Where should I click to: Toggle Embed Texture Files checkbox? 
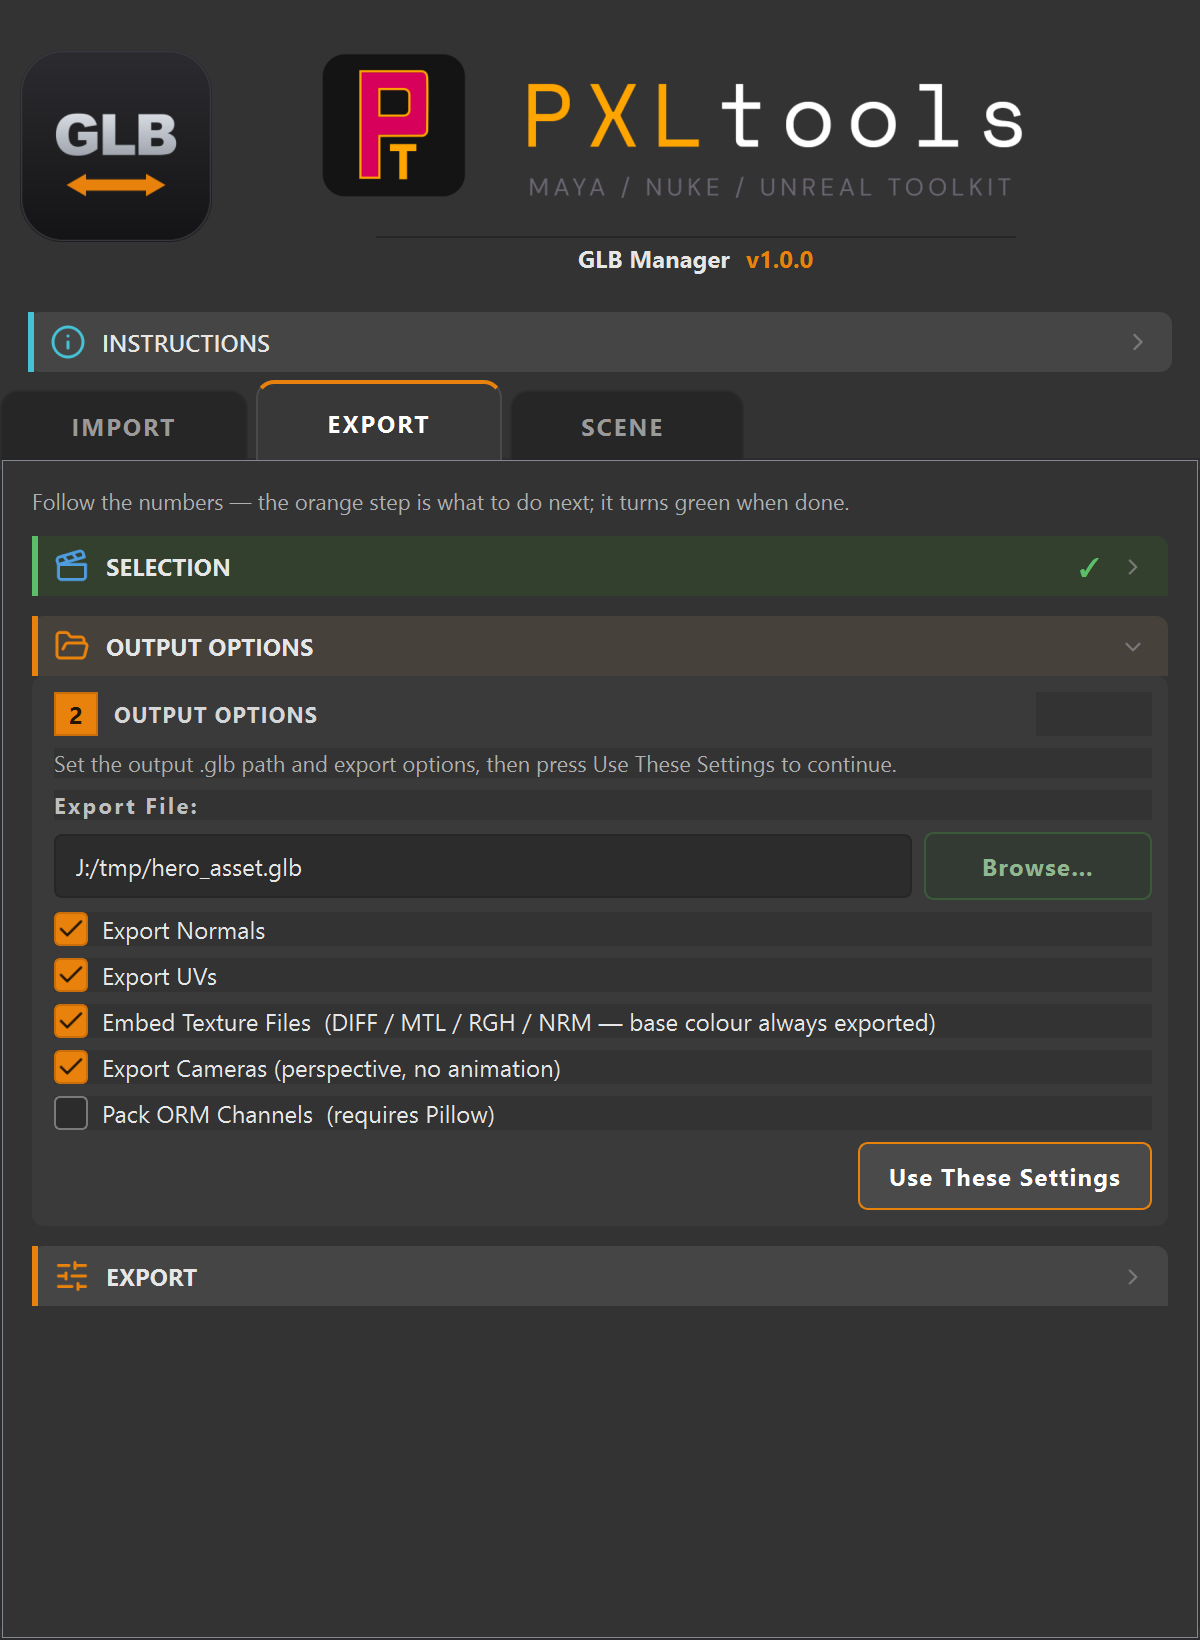tap(71, 1021)
